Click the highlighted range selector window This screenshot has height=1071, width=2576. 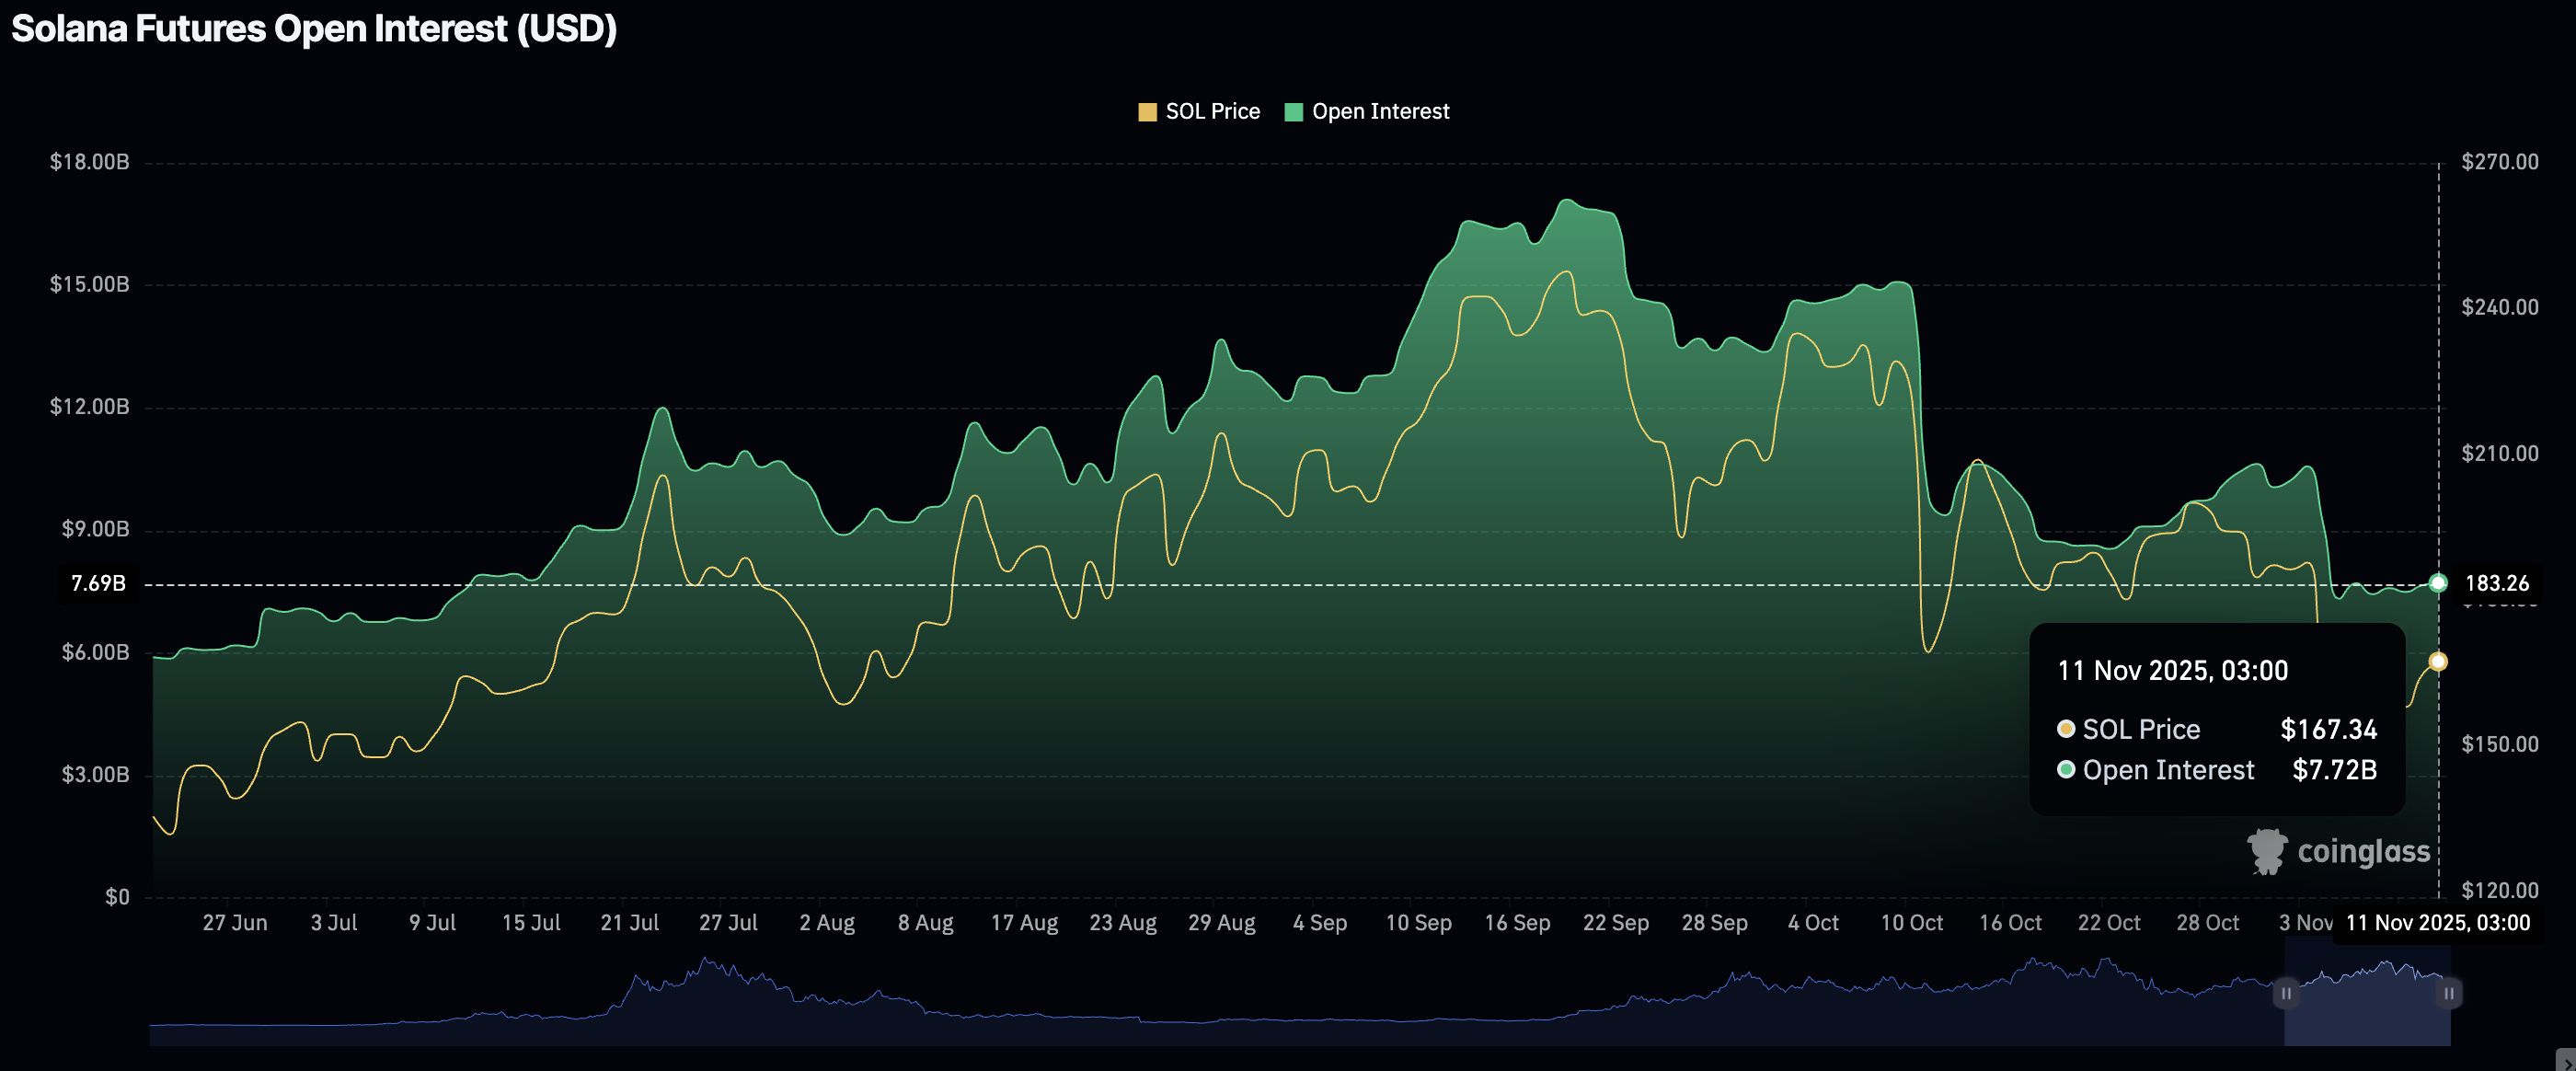(x=2367, y=1010)
